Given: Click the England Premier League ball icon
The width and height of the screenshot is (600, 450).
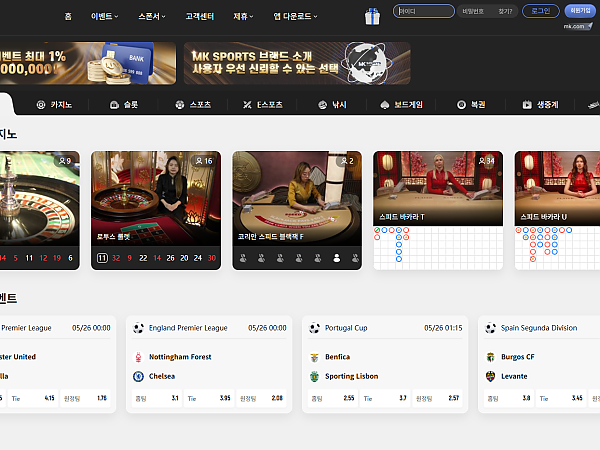Looking at the screenshot, I should pos(138,328).
